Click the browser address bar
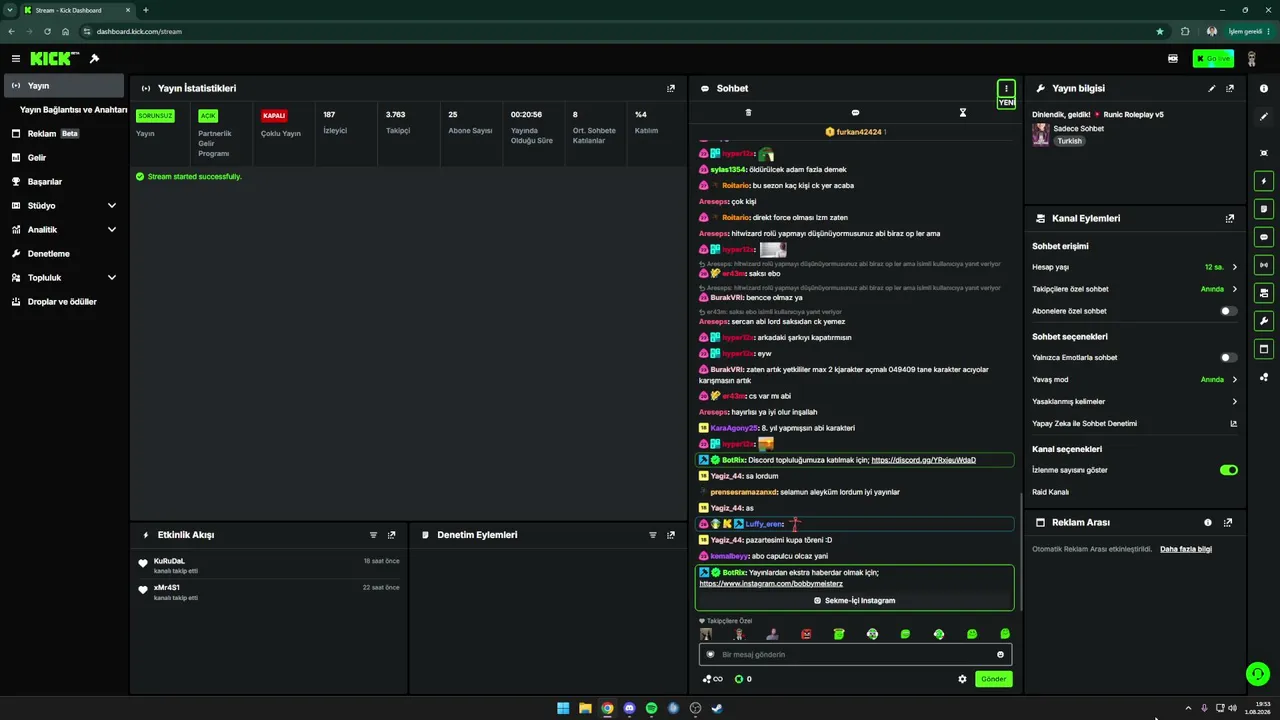 tap(620, 31)
